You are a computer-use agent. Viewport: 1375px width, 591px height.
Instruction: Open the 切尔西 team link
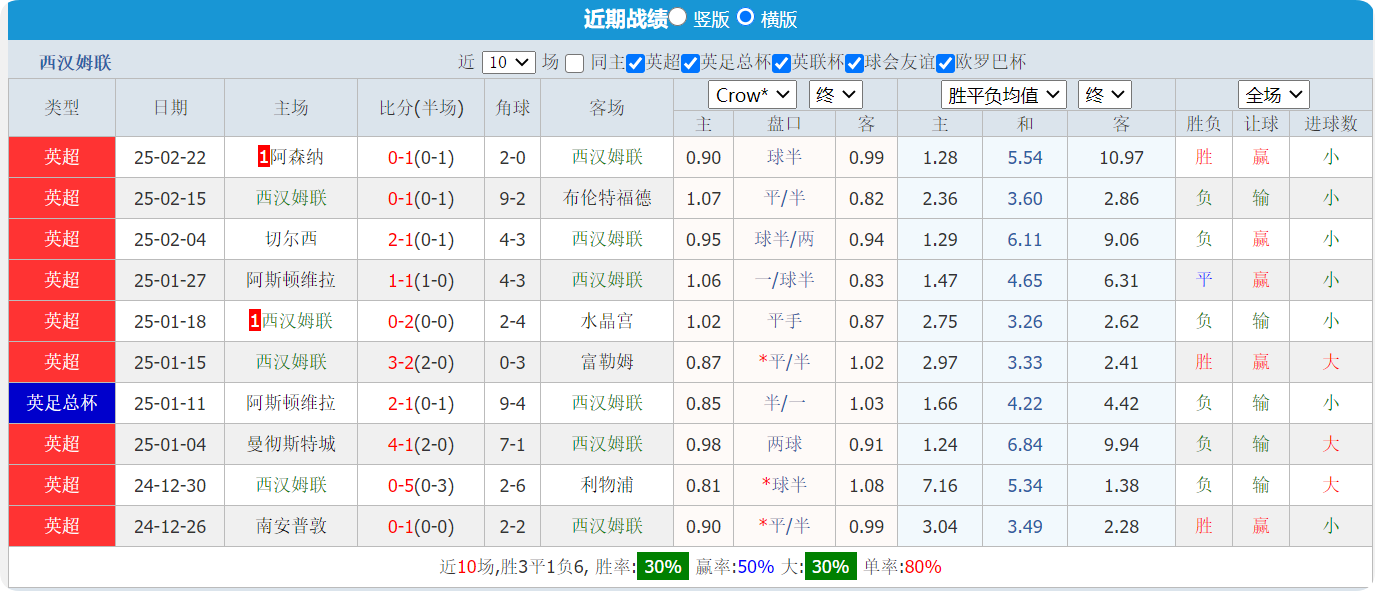click(x=290, y=239)
